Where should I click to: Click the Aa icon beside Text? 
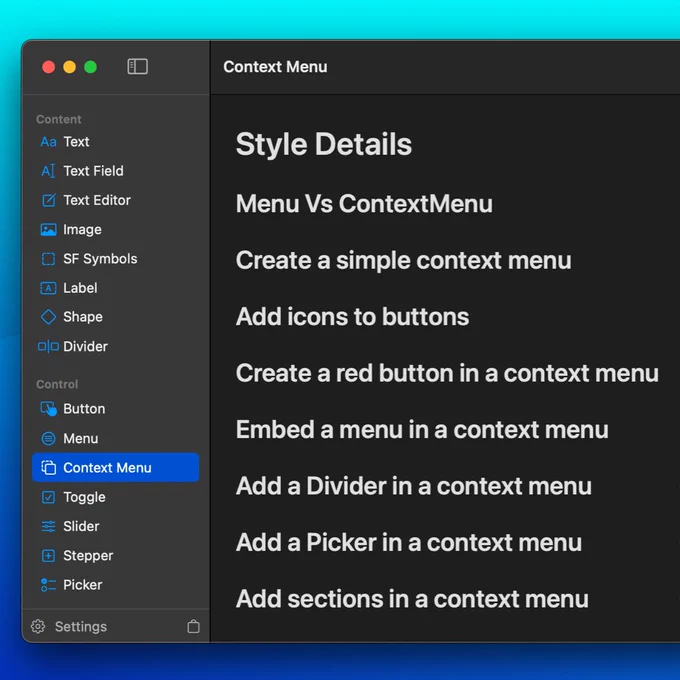(x=48, y=142)
